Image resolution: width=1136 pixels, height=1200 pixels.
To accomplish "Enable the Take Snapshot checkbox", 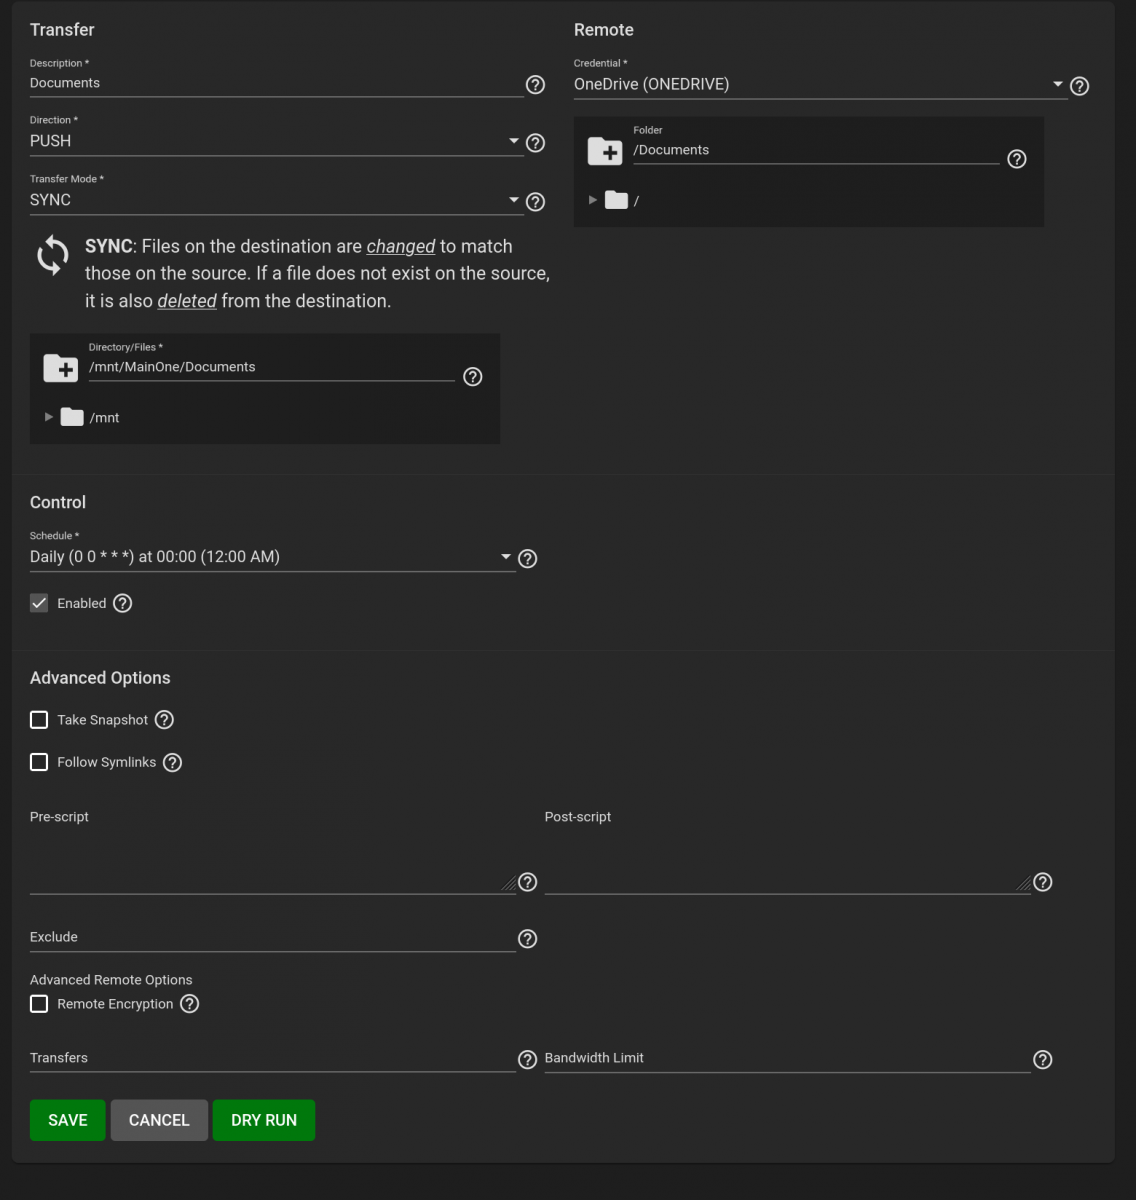I will tap(39, 720).
